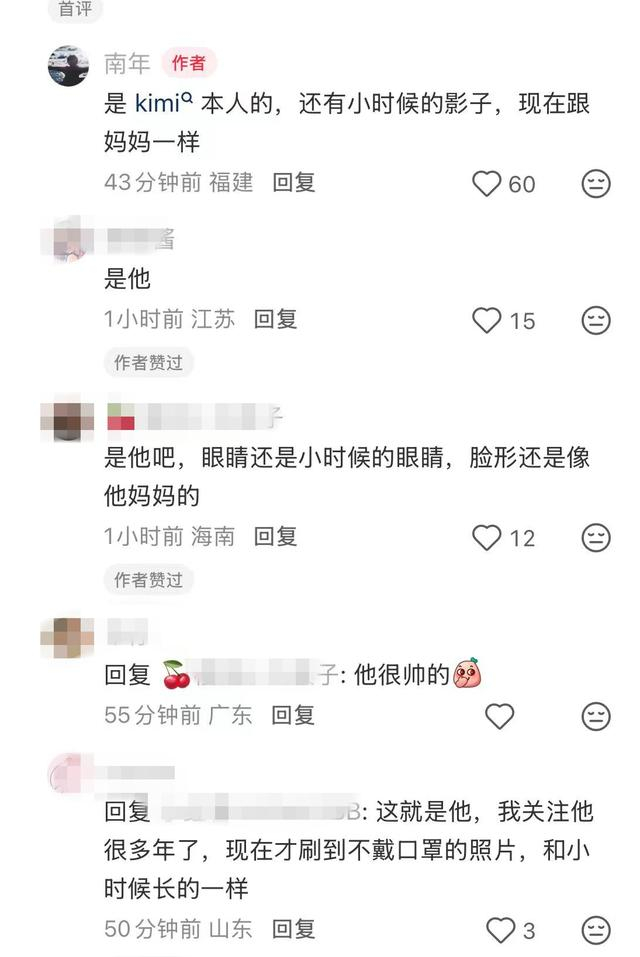This screenshot has width=640, height=957.
Task: Tap the red 作者 badge
Action: coord(189,63)
